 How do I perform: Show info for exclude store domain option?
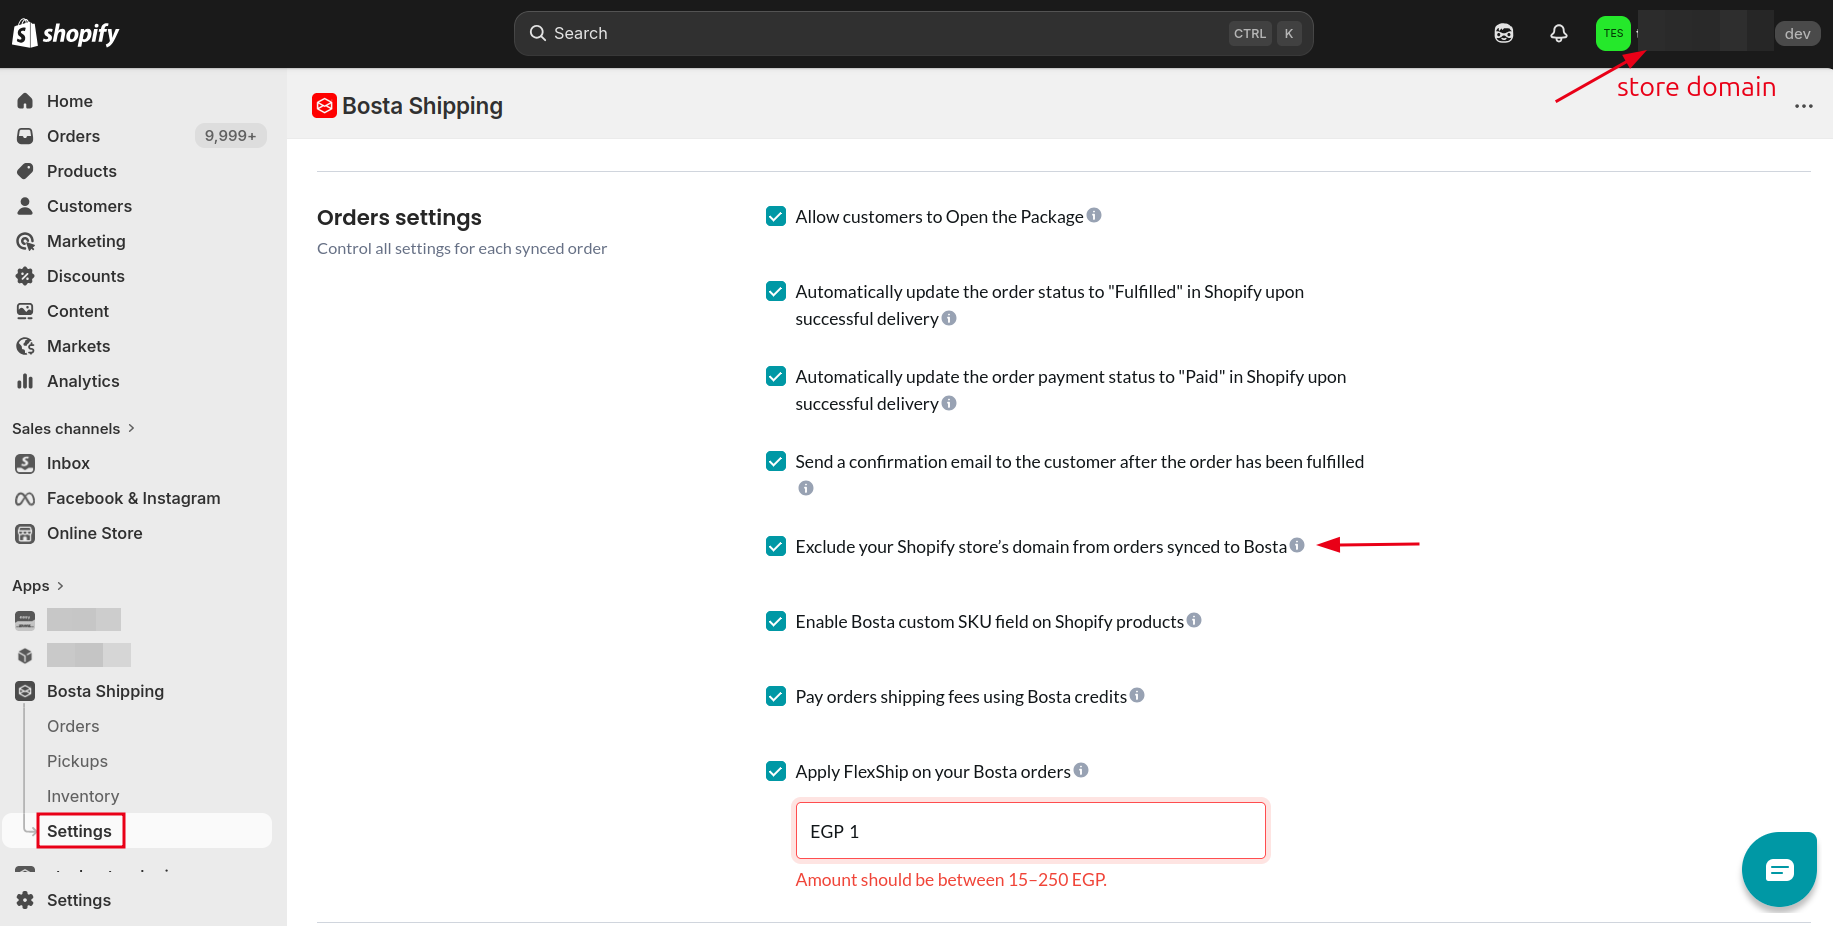click(1297, 545)
